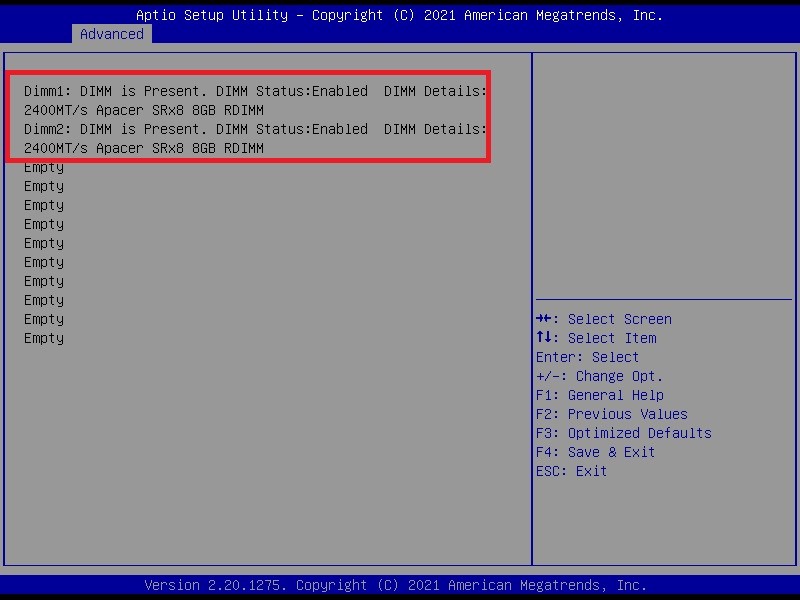Click the Enter: Select hint
Image resolution: width=800 pixels, height=600 pixels.
[x=587, y=357]
